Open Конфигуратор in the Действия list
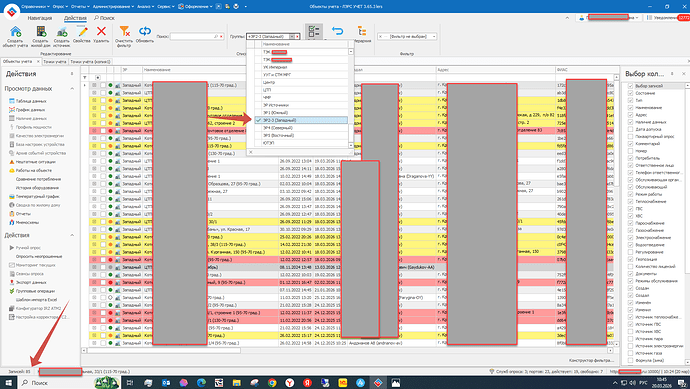Image resolution: width=690 pixels, height=389 pixels. 38,308
